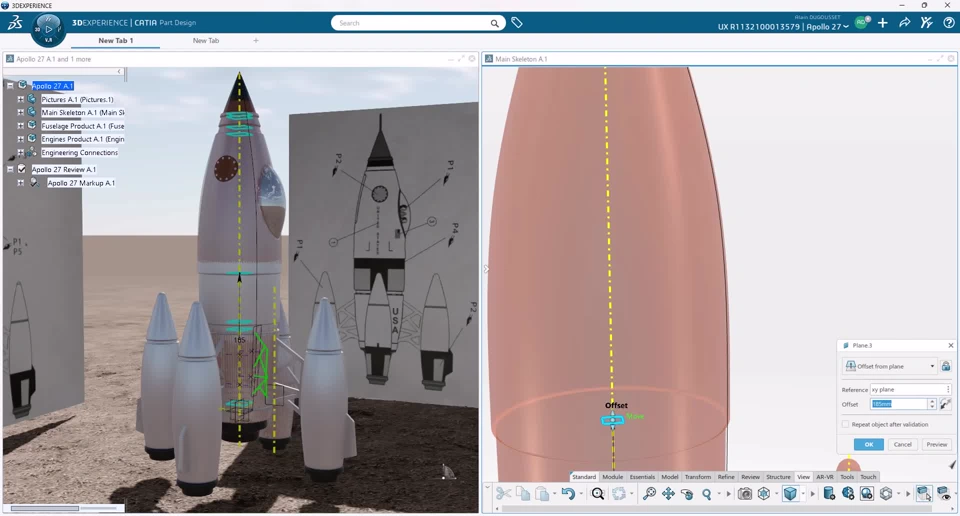Click the globe with gear icon
Viewport: 960px width, 516px height.
[848, 493]
